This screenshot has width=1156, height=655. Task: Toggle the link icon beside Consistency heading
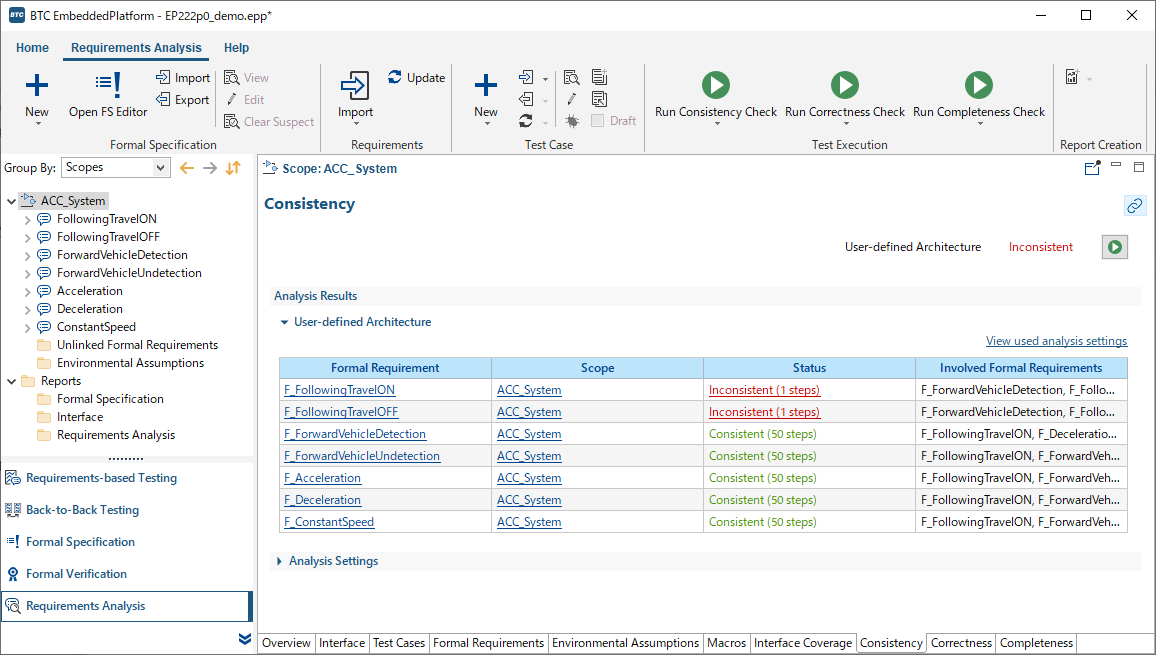(1135, 205)
